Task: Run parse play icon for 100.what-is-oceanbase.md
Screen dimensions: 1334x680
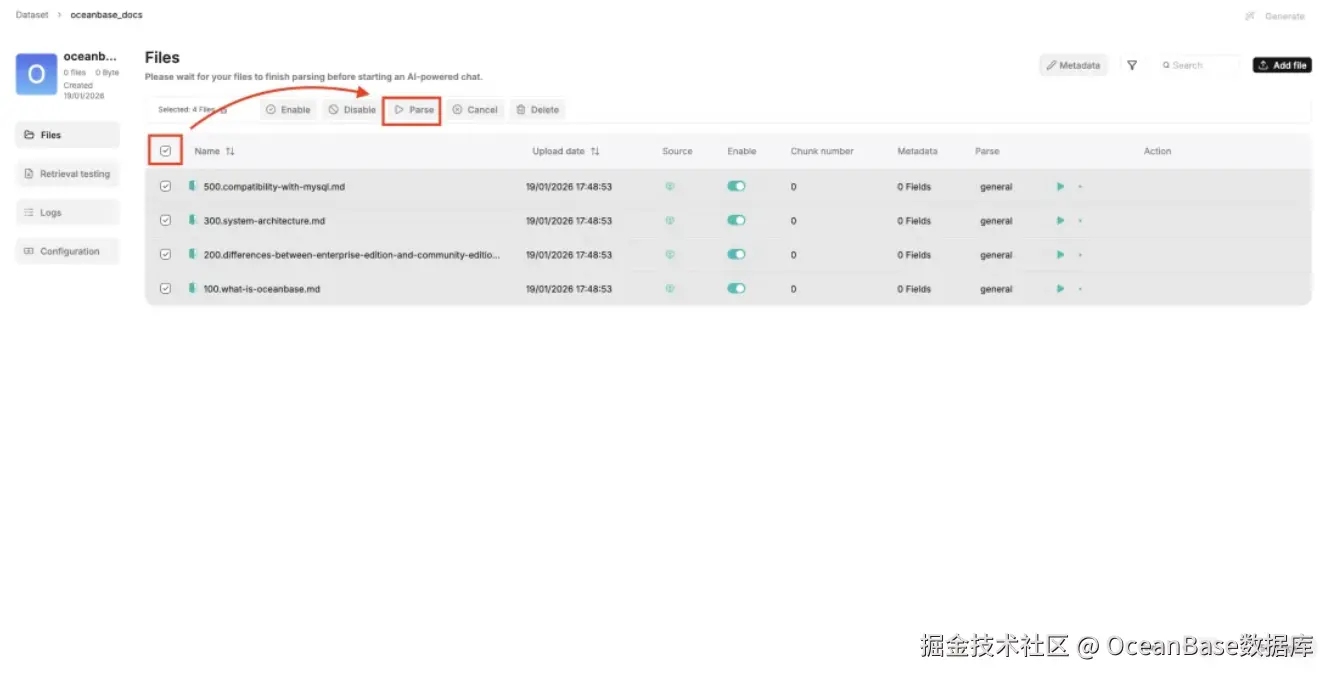Action: tap(1060, 288)
